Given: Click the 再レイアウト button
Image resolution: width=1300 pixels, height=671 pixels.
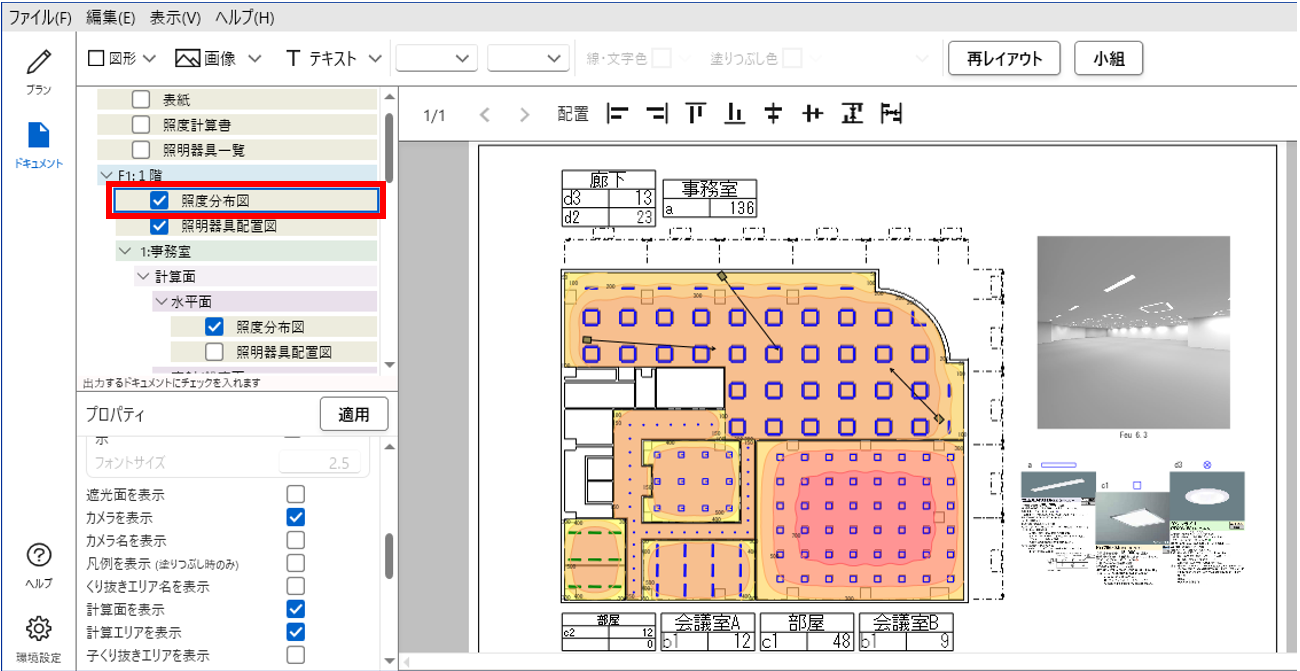Looking at the screenshot, I should tap(1004, 59).
